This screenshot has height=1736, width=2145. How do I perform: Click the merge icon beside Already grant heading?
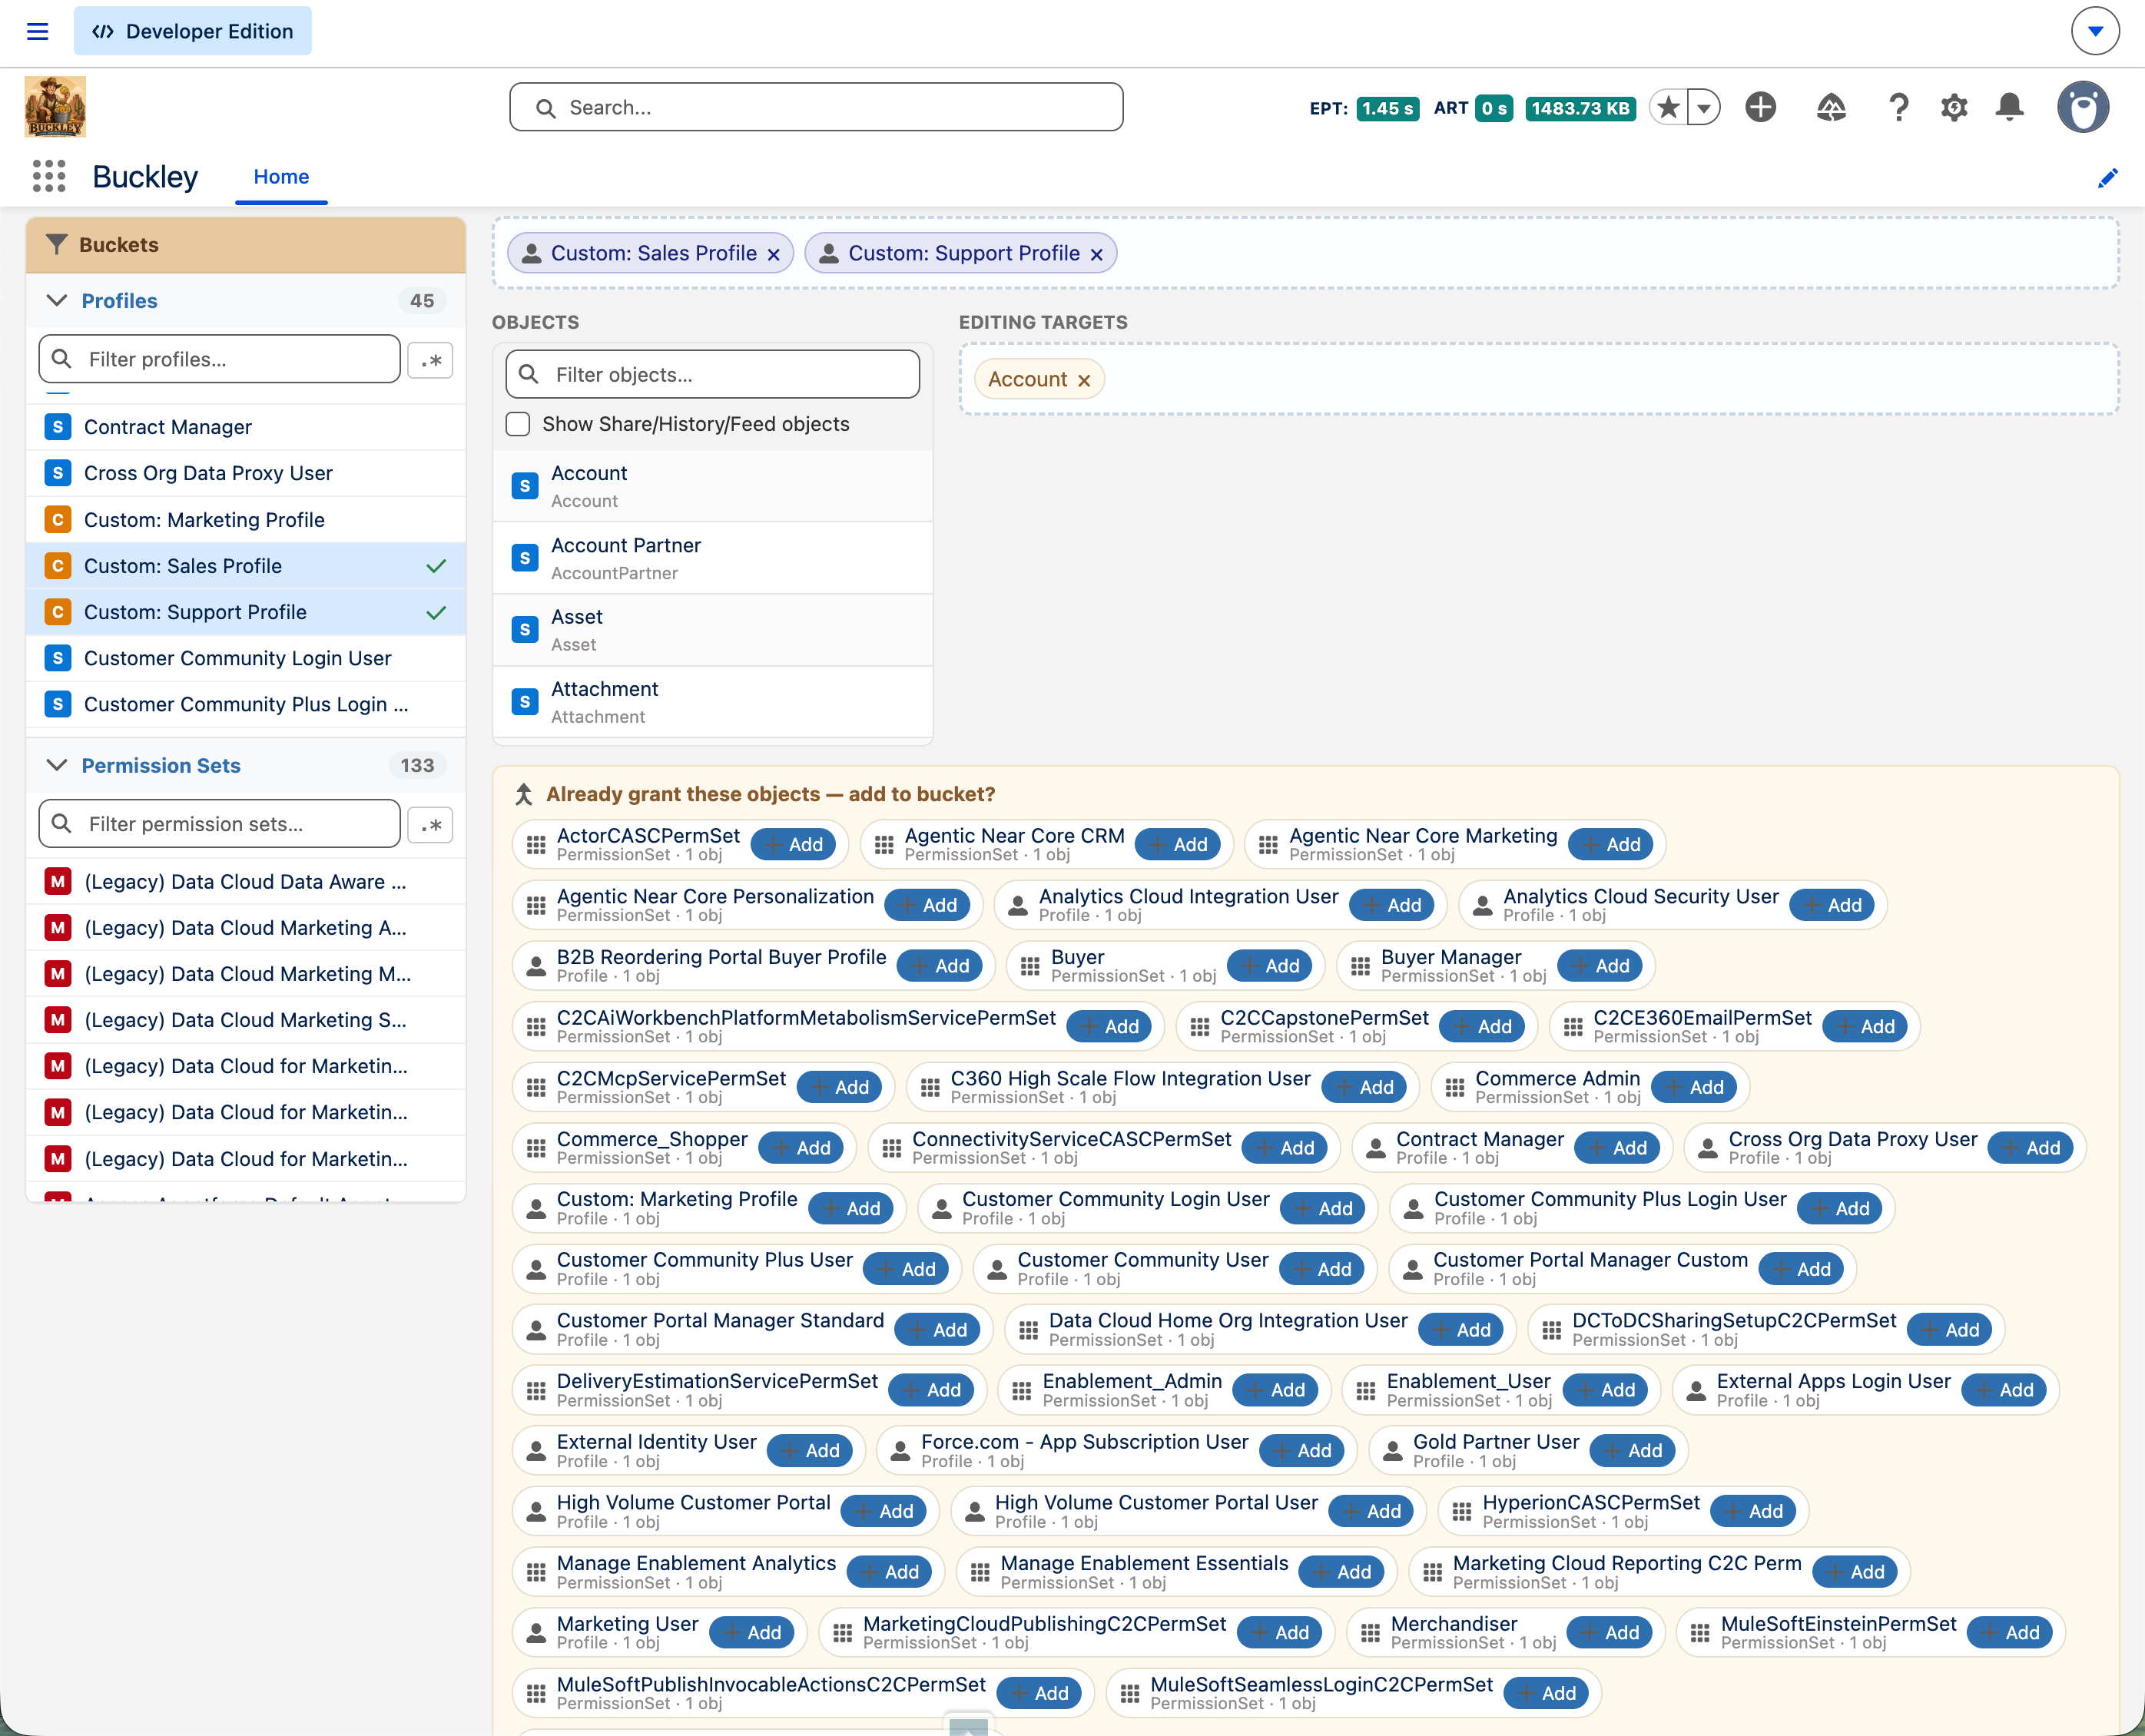coord(523,794)
